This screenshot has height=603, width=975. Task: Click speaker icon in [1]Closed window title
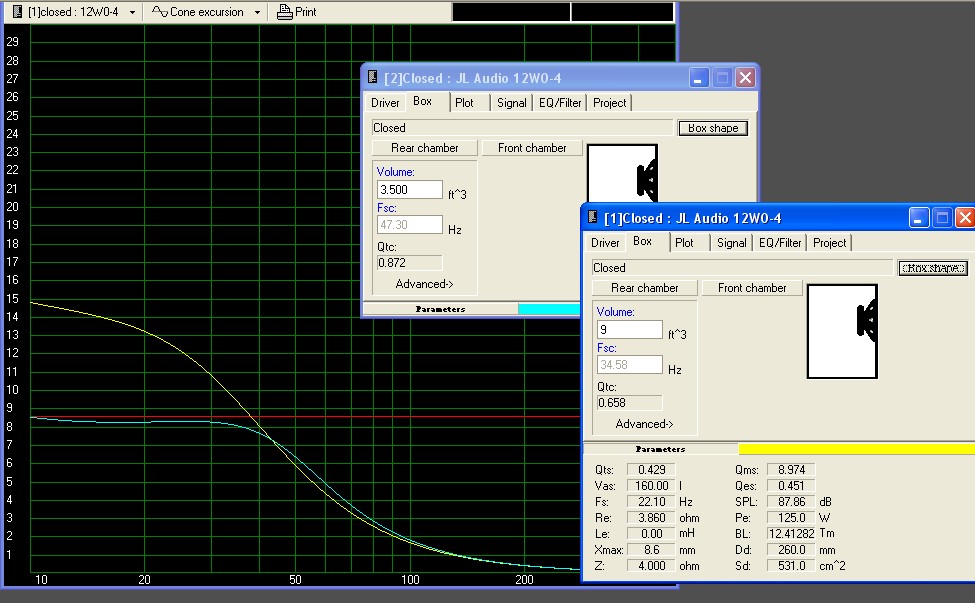click(593, 217)
